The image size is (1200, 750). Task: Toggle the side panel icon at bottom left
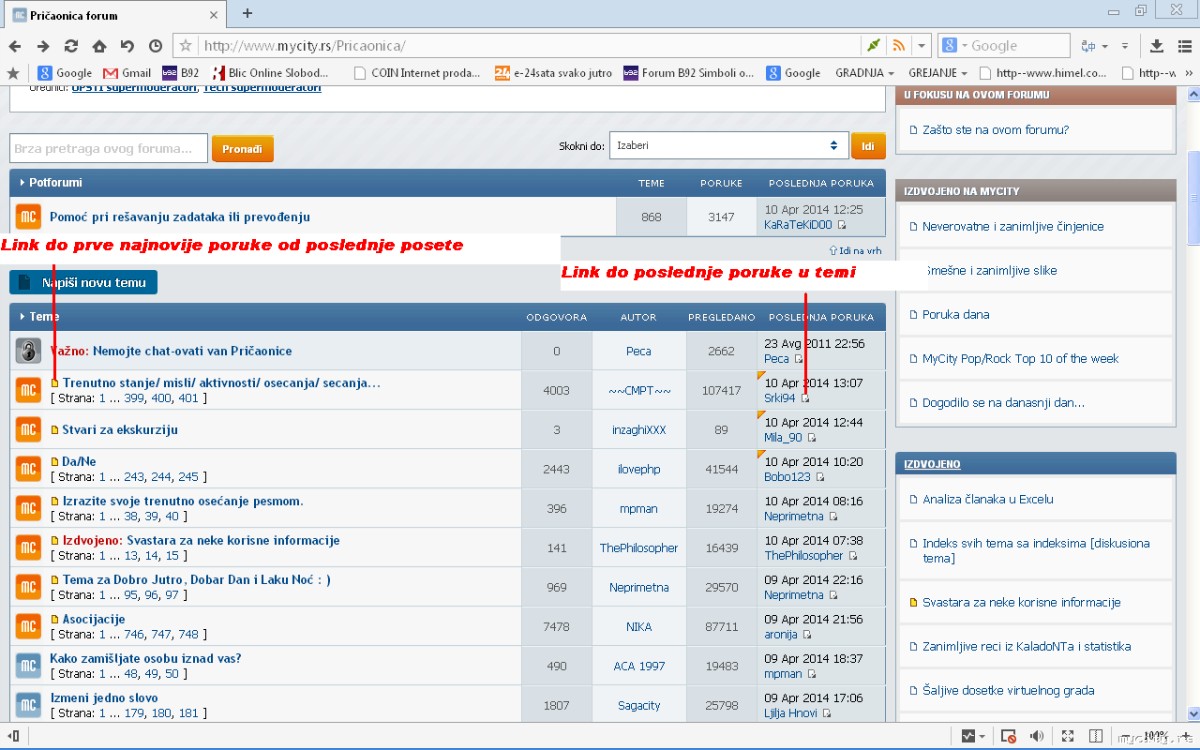click(x=13, y=737)
